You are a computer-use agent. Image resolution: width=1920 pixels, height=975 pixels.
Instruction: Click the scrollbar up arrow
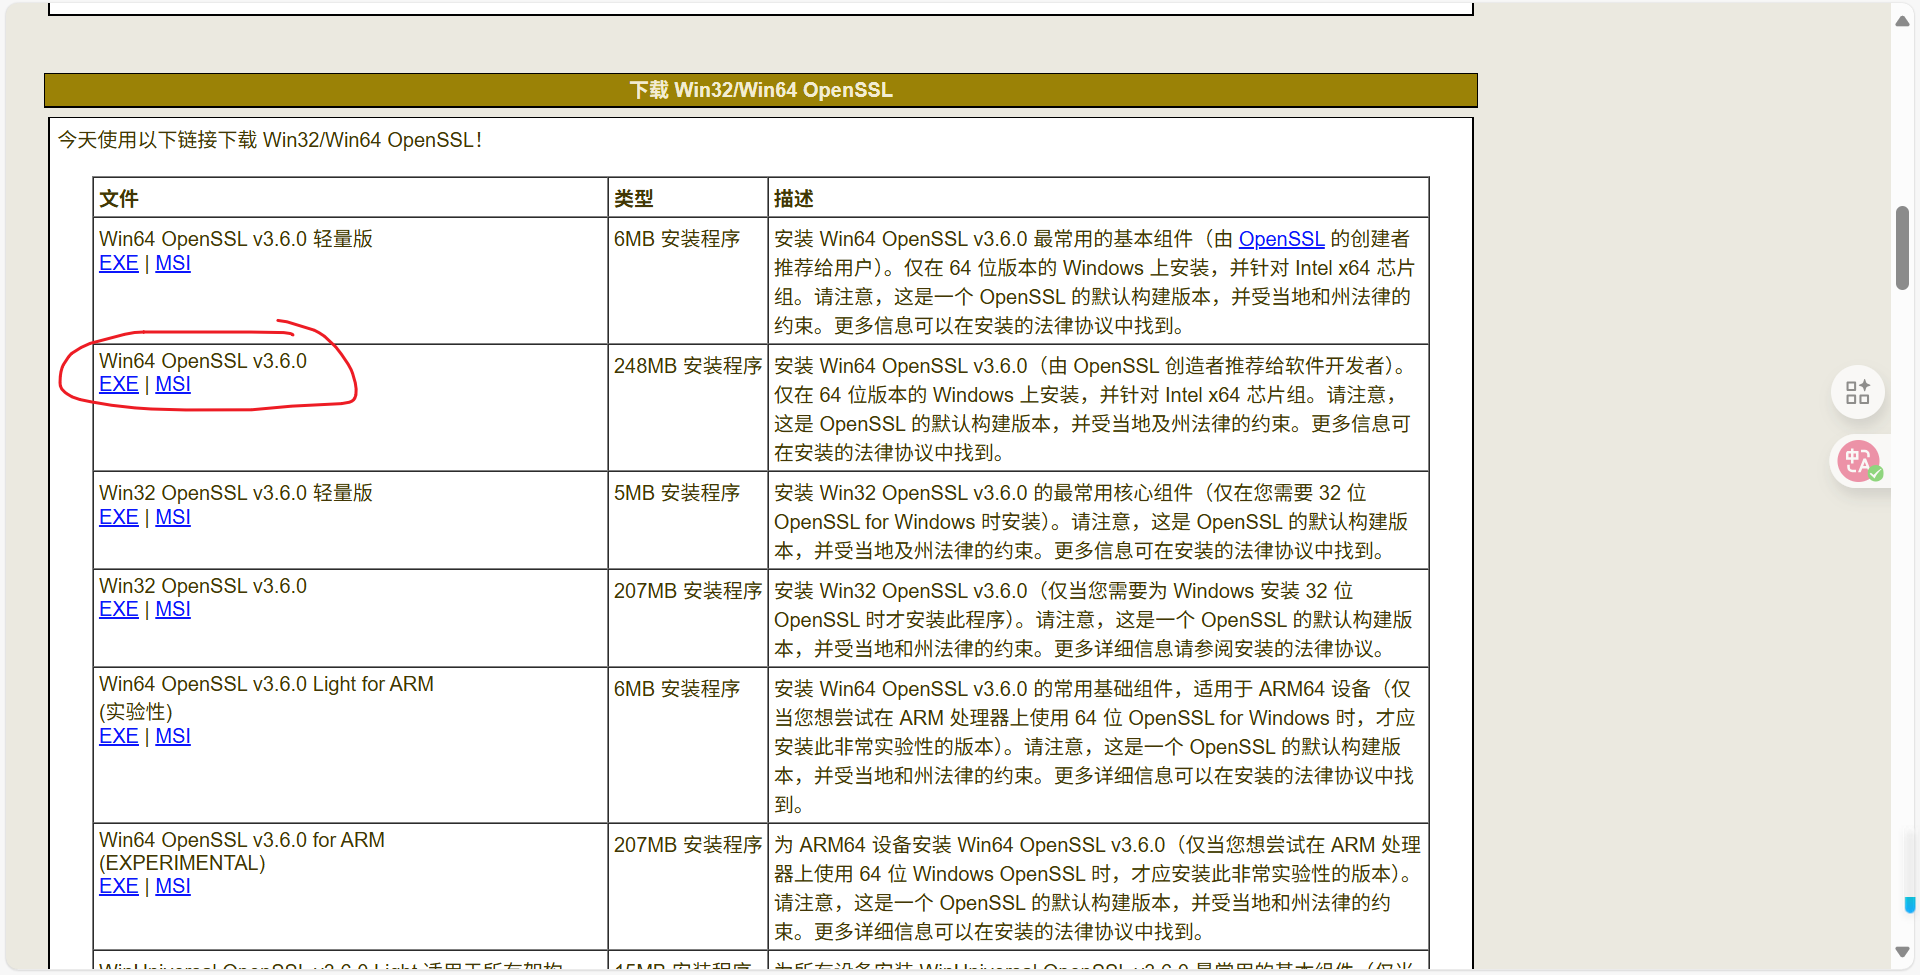[1902, 20]
